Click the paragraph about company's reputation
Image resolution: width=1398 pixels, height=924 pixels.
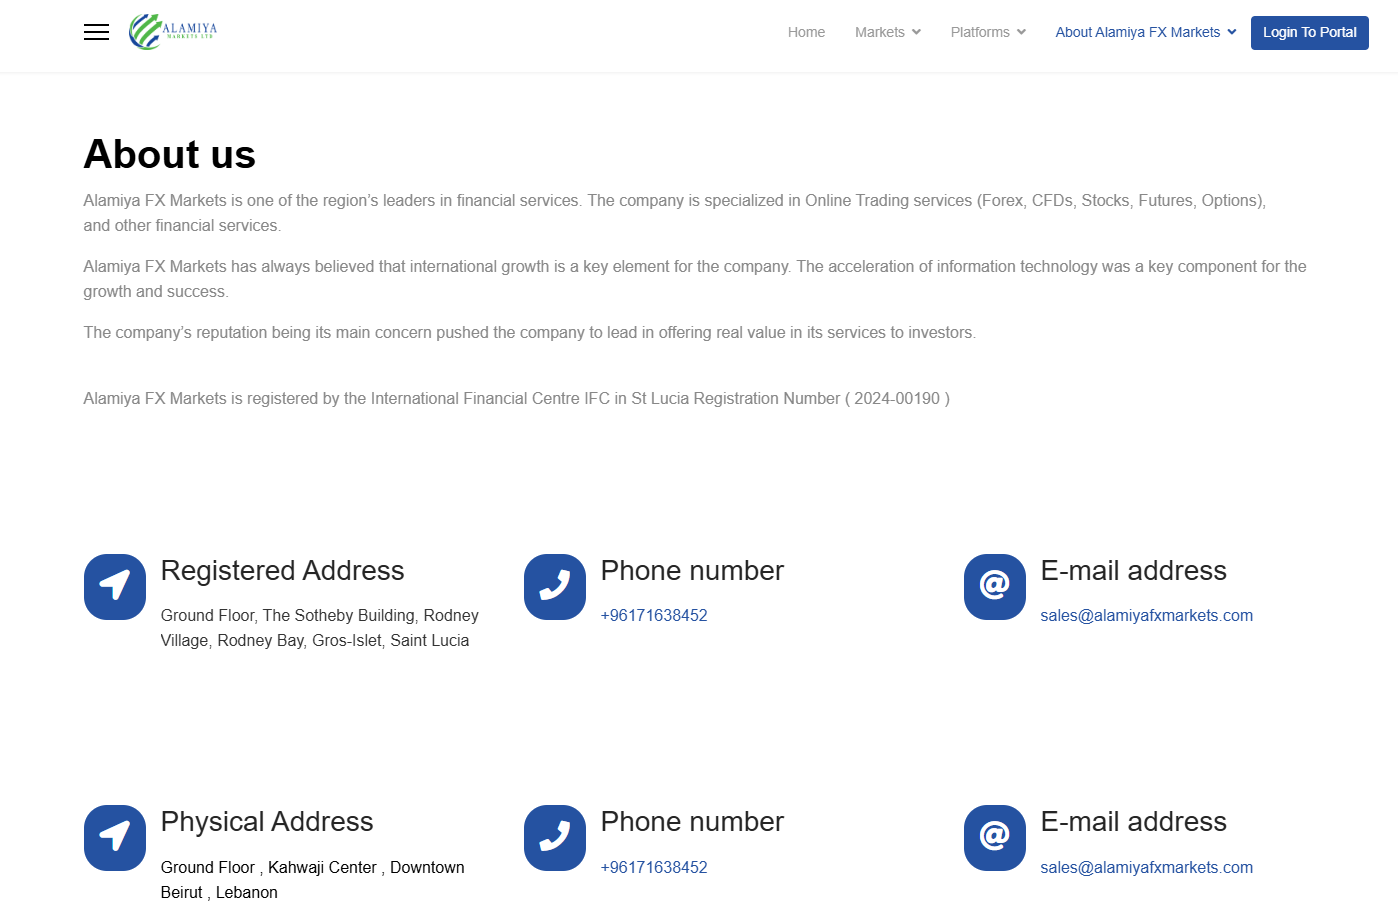(x=530, y=333)
